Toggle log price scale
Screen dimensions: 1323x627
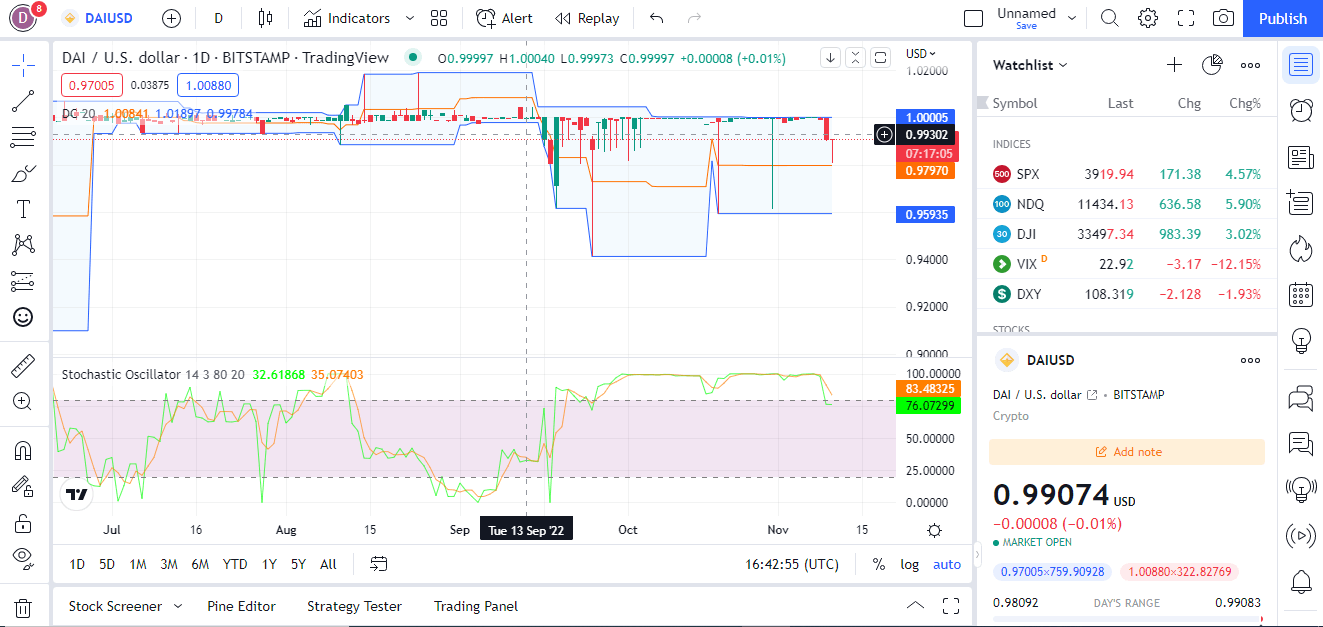point(910,564)
